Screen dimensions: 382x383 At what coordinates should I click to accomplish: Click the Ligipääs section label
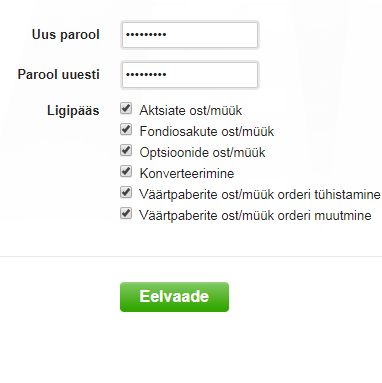(x=73, y=110)
